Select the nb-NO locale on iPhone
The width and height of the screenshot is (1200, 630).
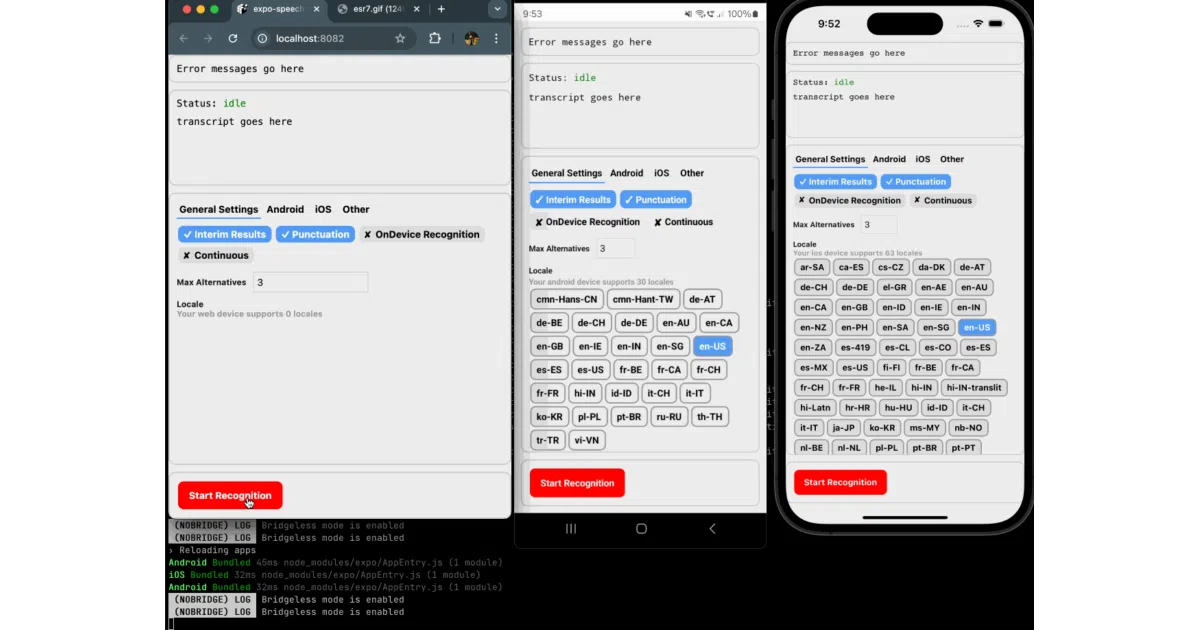970,427
